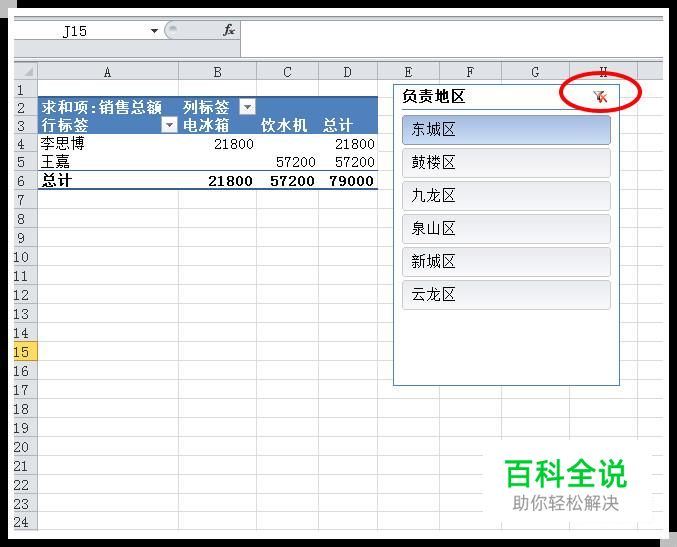This screenshot has height=547, width=677.
Task: Select column E header
Action: click(x=408, y=71)
